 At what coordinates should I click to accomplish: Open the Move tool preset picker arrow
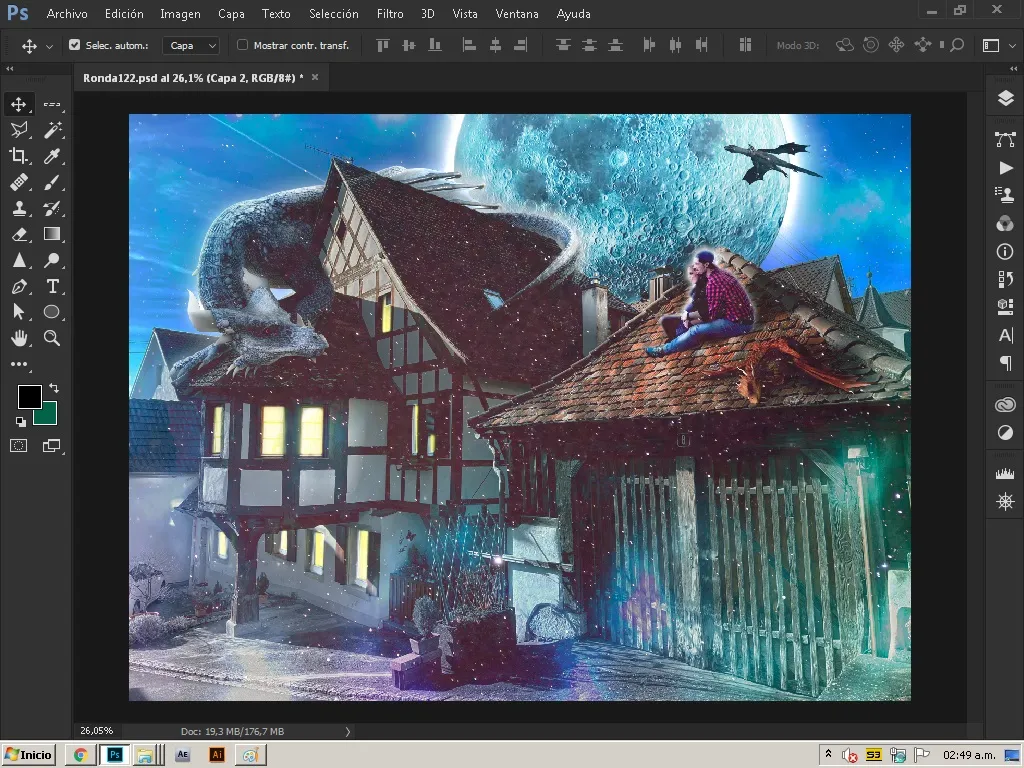click(49, 46)
